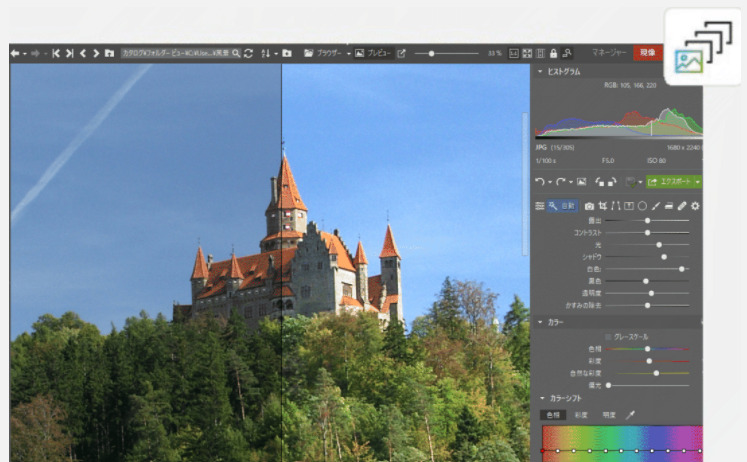Click the back navigation arrow
Image resolution: width=747 pixels, height=462 pixels.
16,53
